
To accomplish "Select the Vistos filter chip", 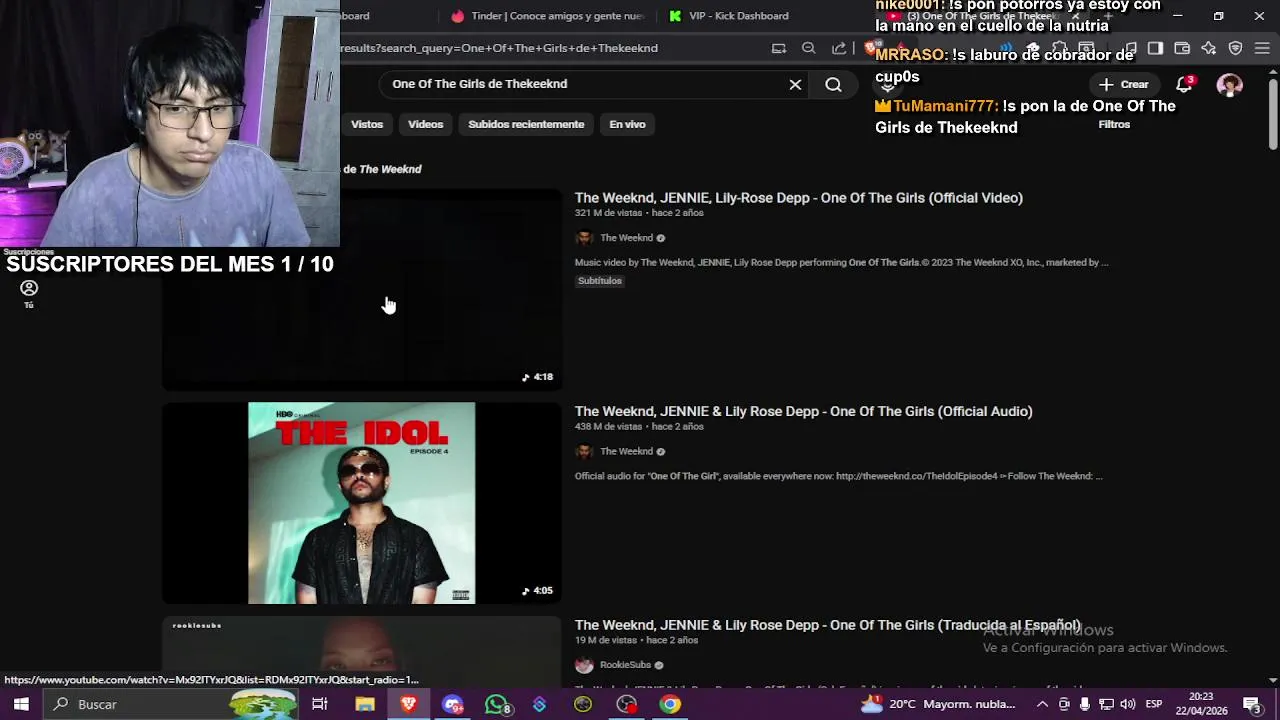I will pyautogui.click(x=367, y=124).
